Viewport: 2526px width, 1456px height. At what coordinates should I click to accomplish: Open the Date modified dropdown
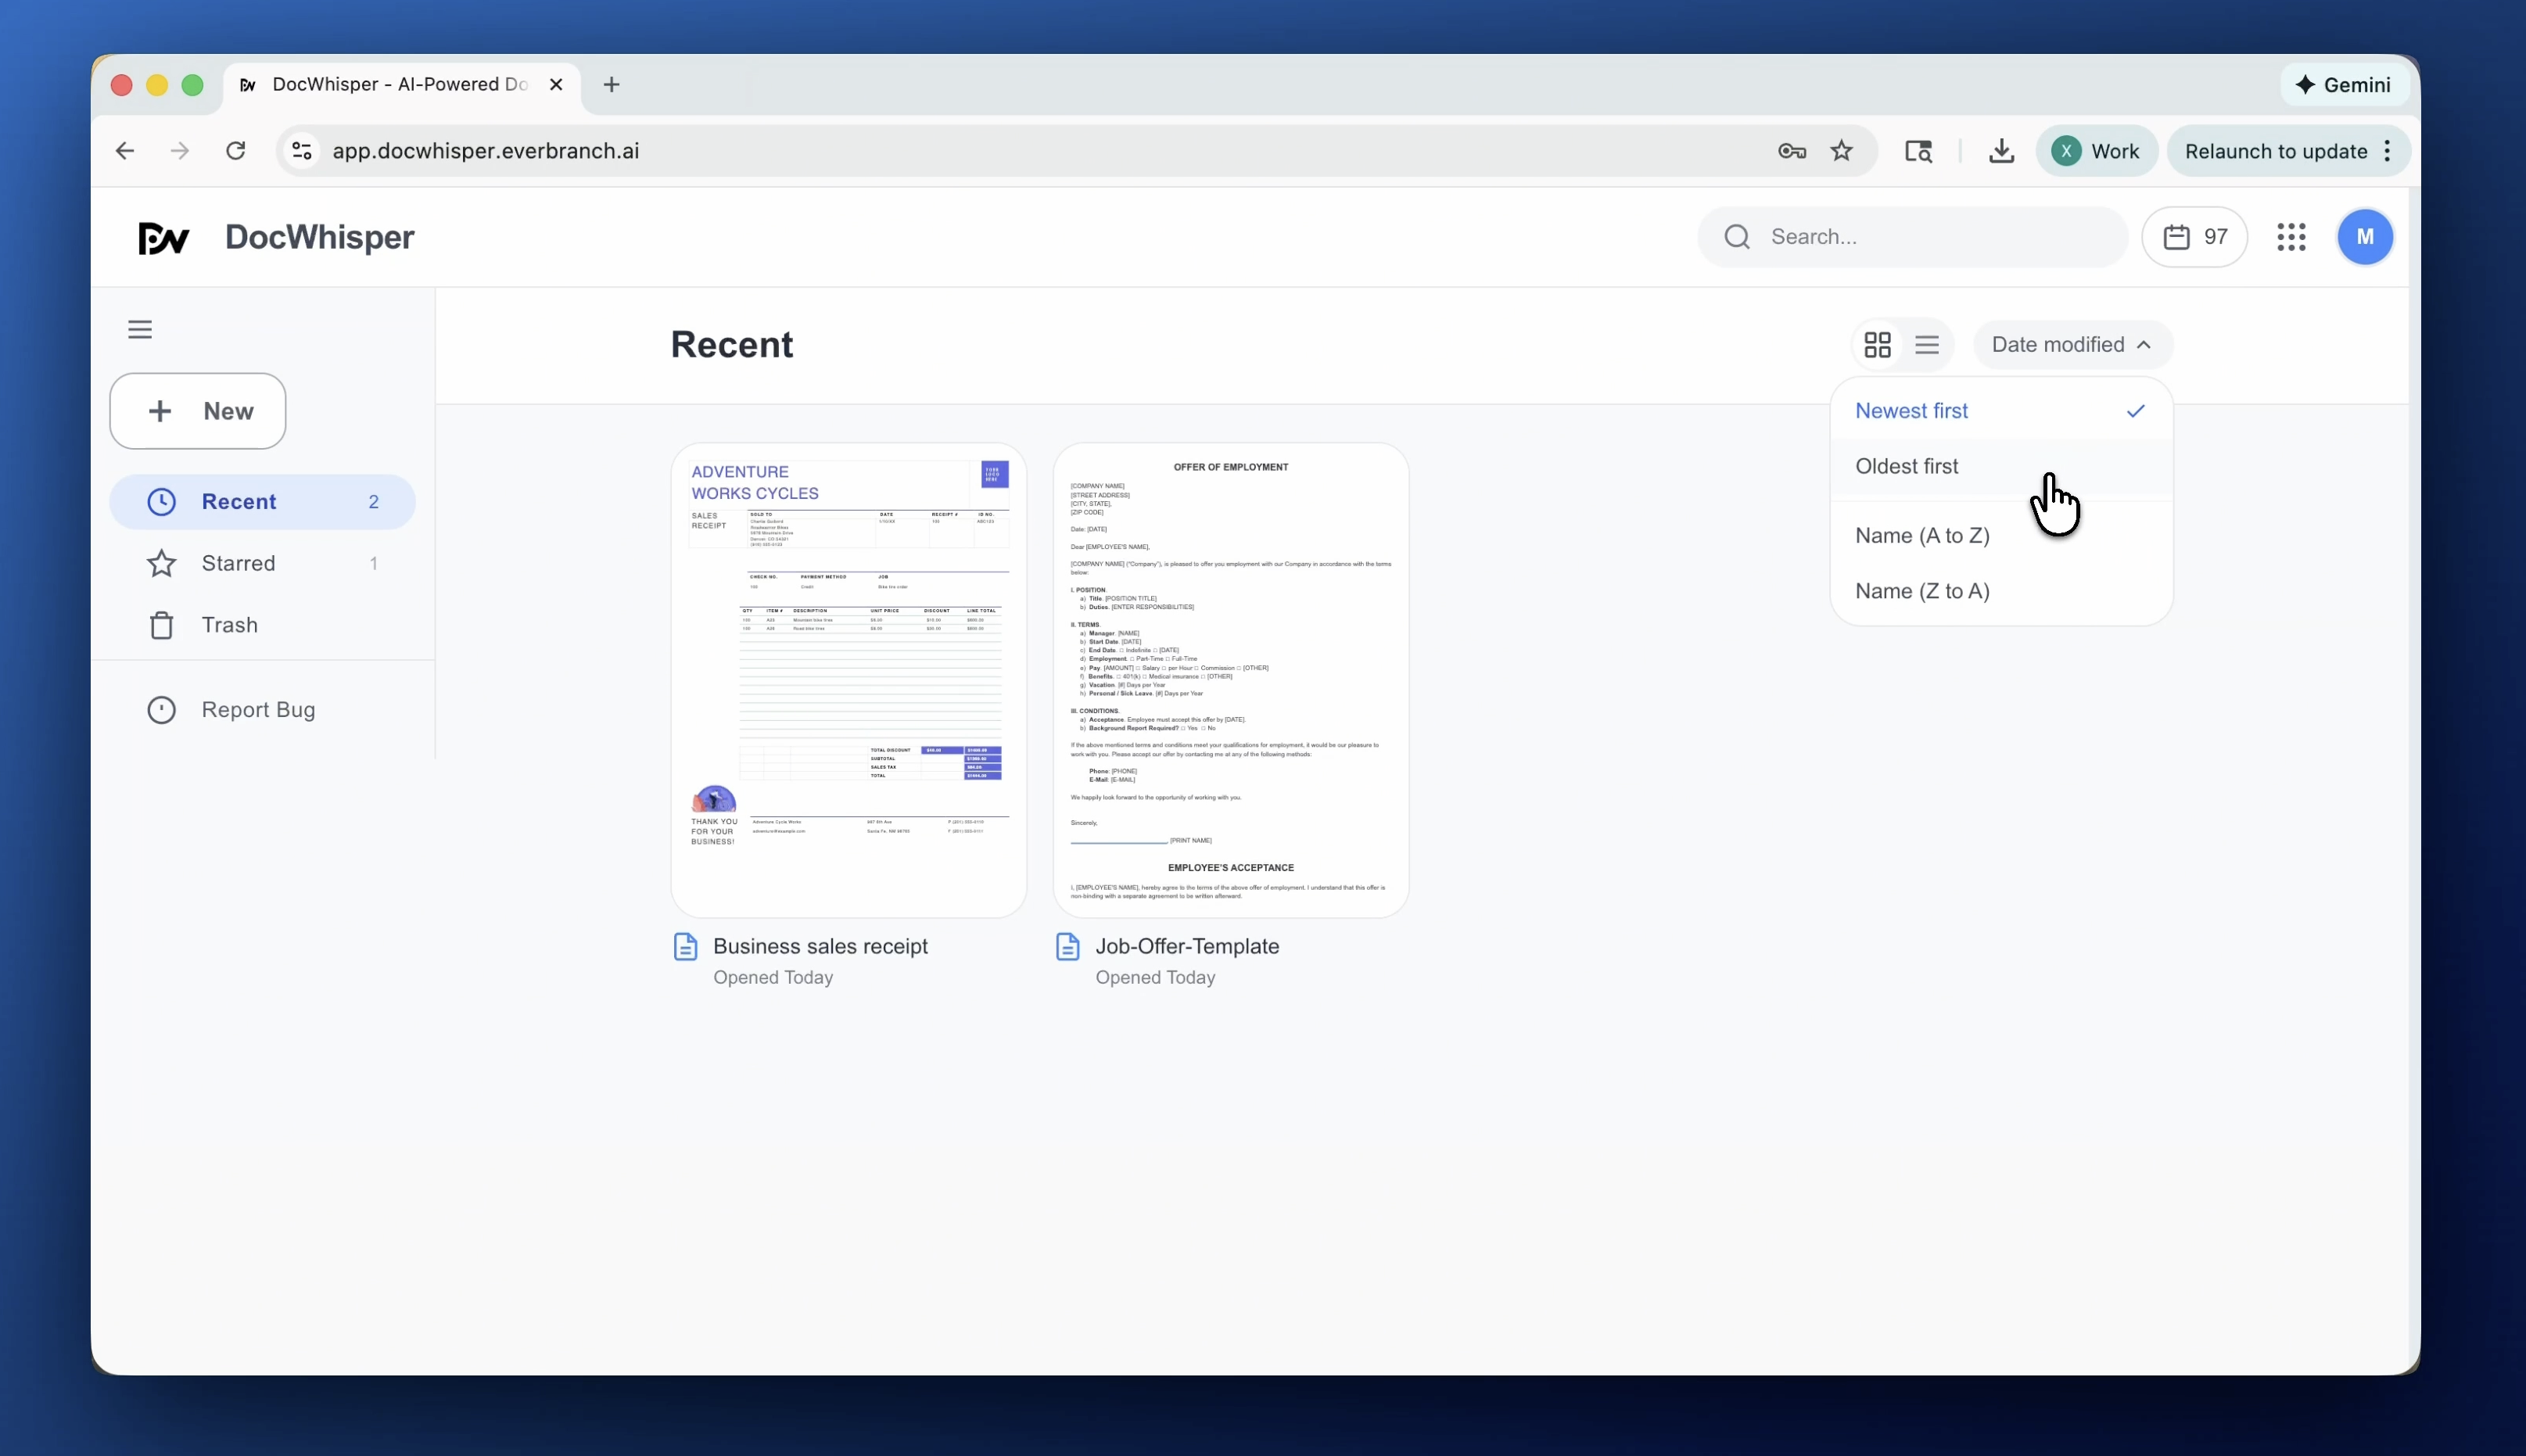click(x=2070, y=343)
